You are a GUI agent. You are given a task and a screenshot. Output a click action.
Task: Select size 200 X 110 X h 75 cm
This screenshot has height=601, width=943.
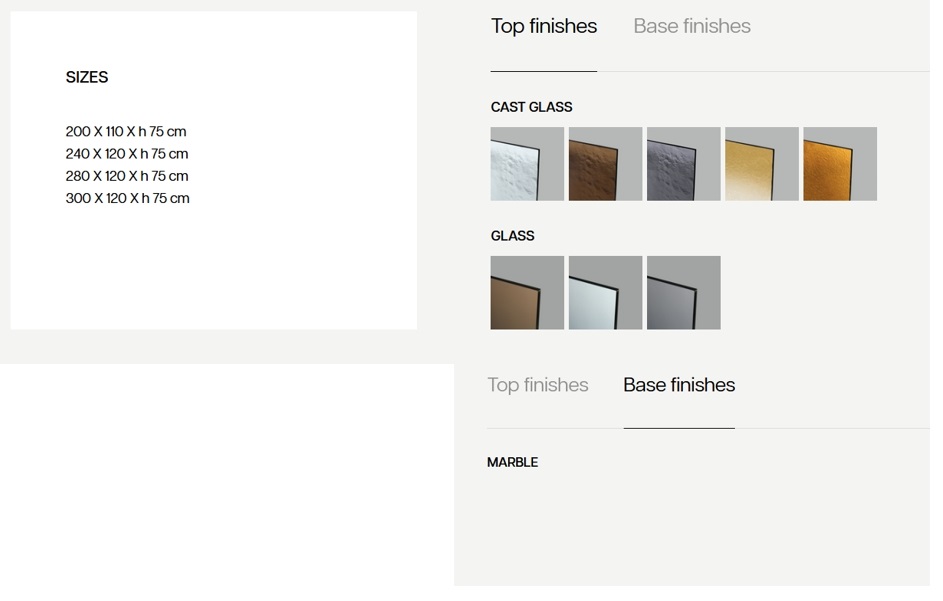pos(126,131)
